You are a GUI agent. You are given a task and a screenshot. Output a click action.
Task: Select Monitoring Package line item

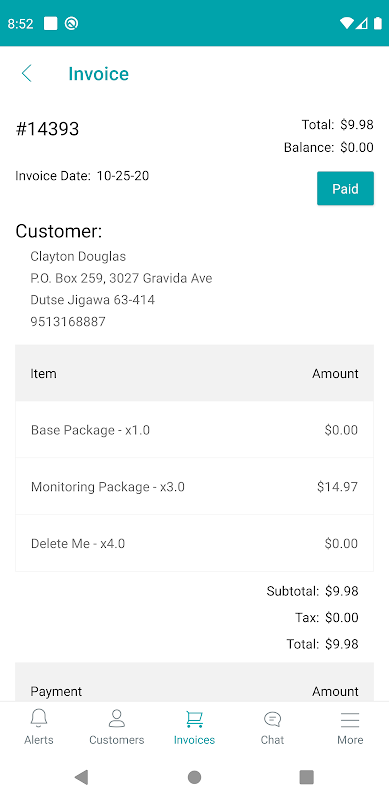click(x=194, y=487)
